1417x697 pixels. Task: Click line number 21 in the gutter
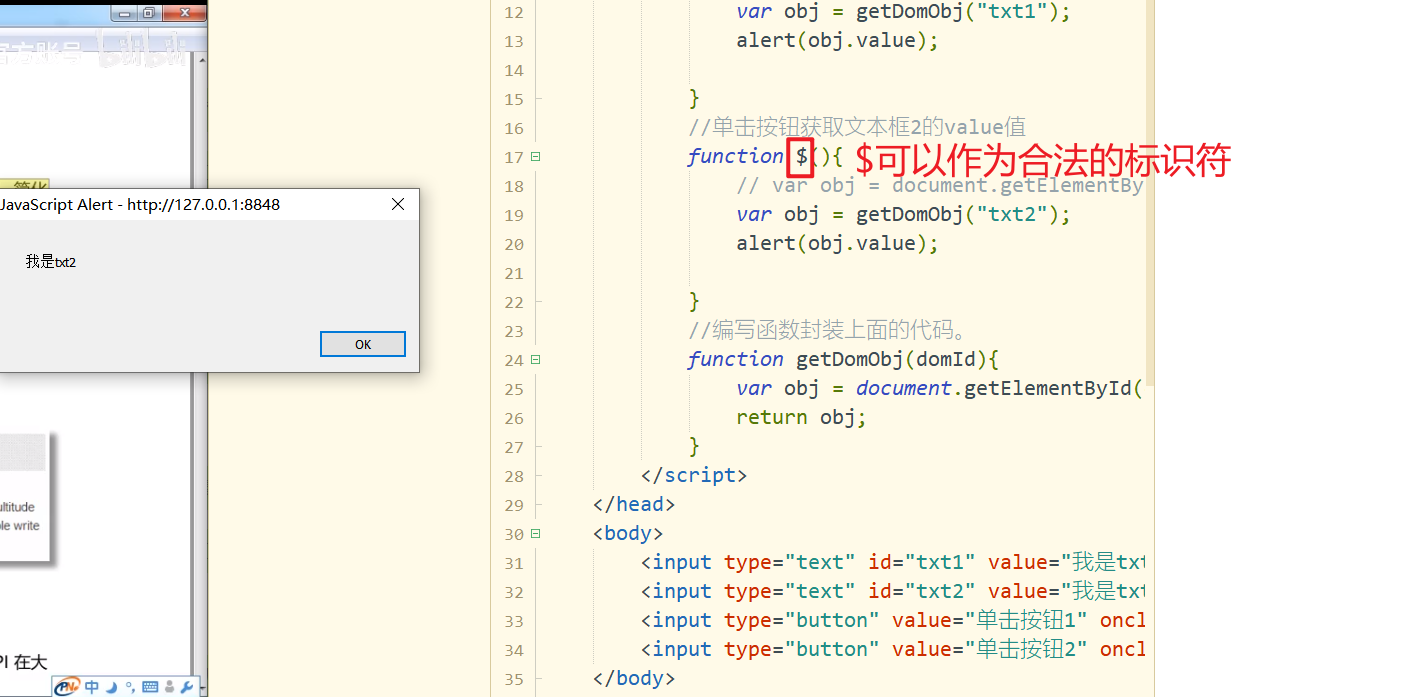click(x=514, y=273)
